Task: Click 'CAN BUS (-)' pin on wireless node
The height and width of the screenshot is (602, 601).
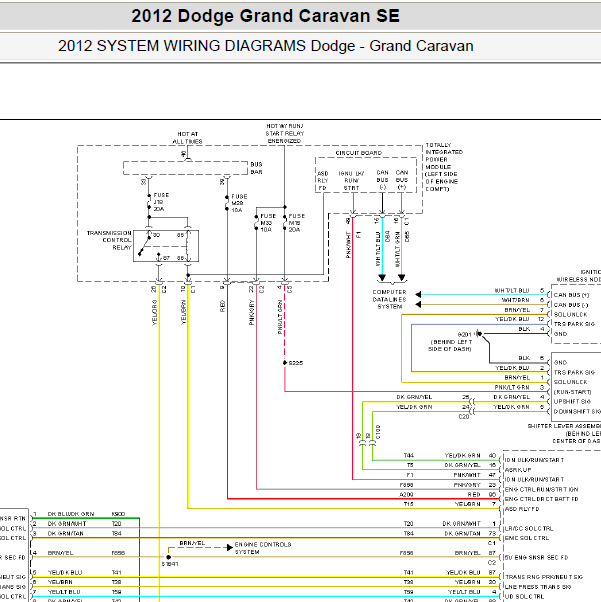Action: pyautogui.click(x=571, y=305)
